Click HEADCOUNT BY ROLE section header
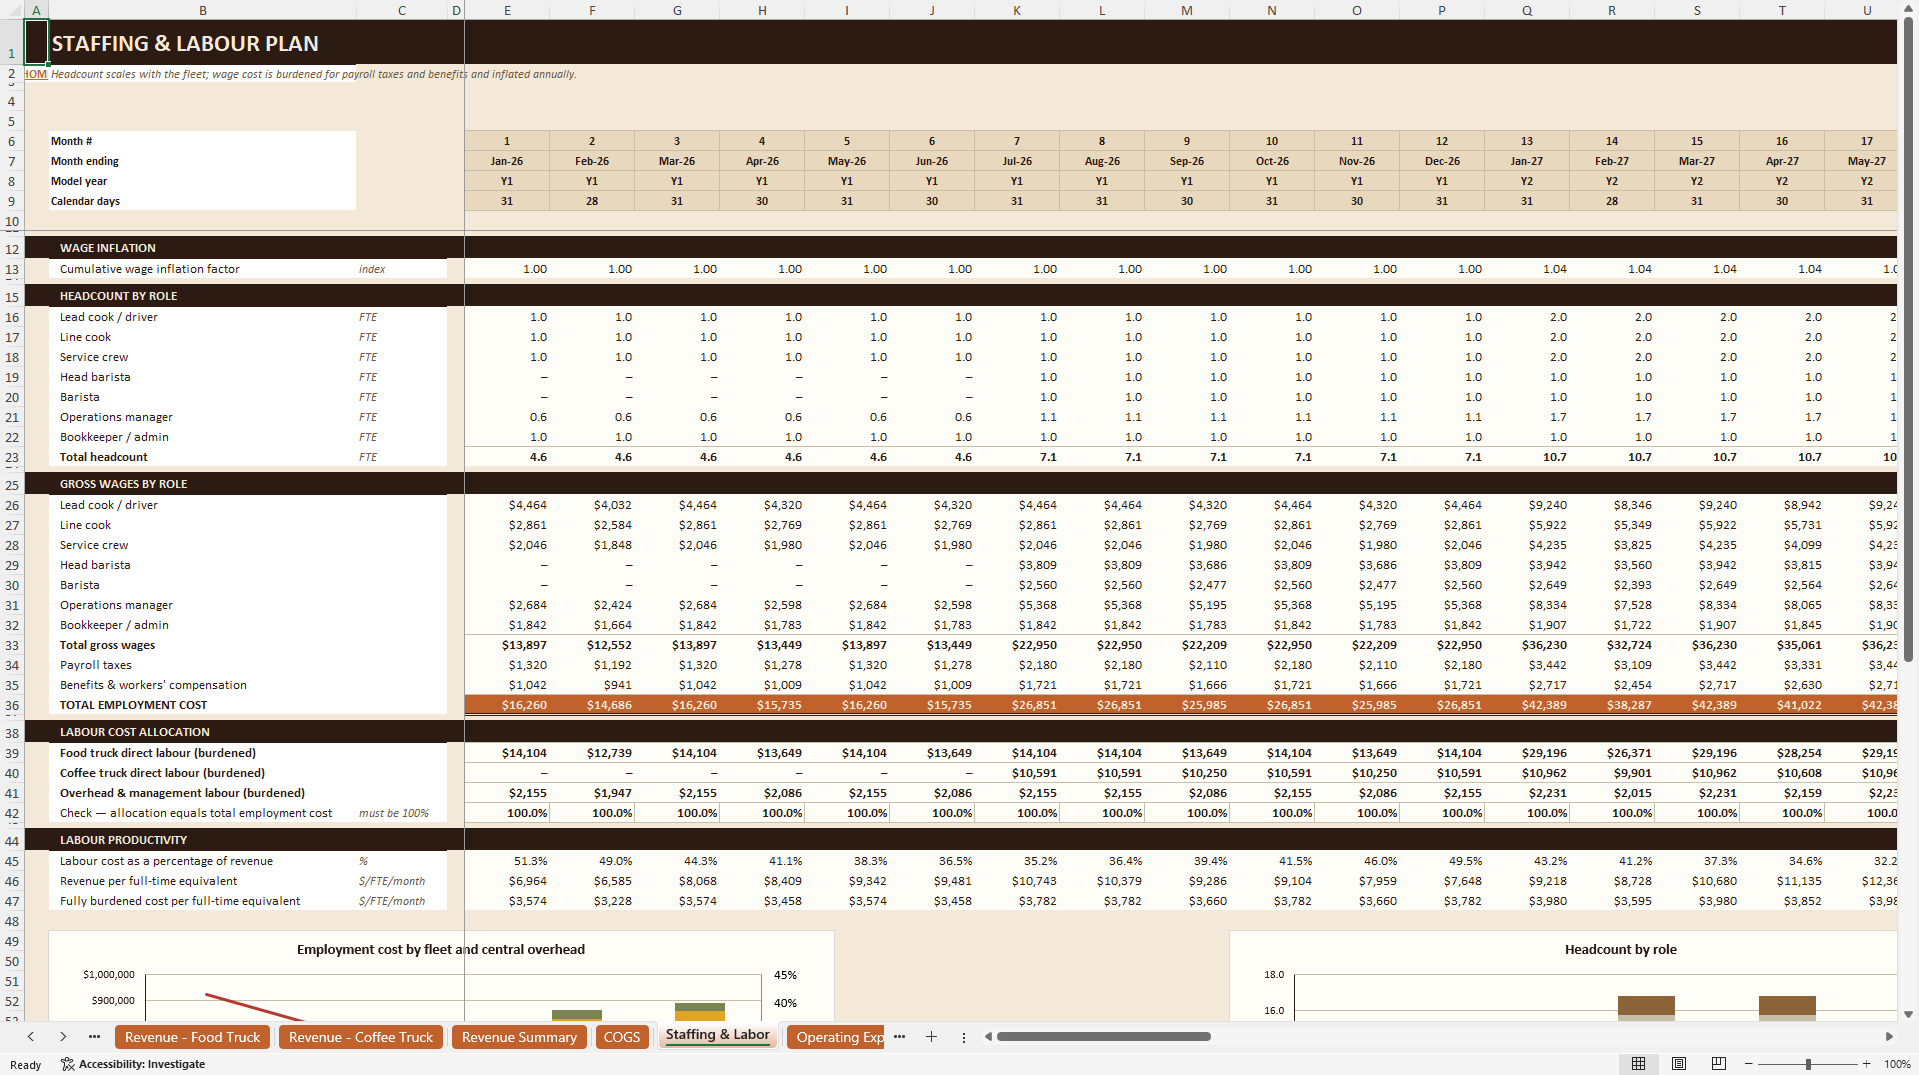The width and height of the screenshot is (1919, 1075). point(118,296)
